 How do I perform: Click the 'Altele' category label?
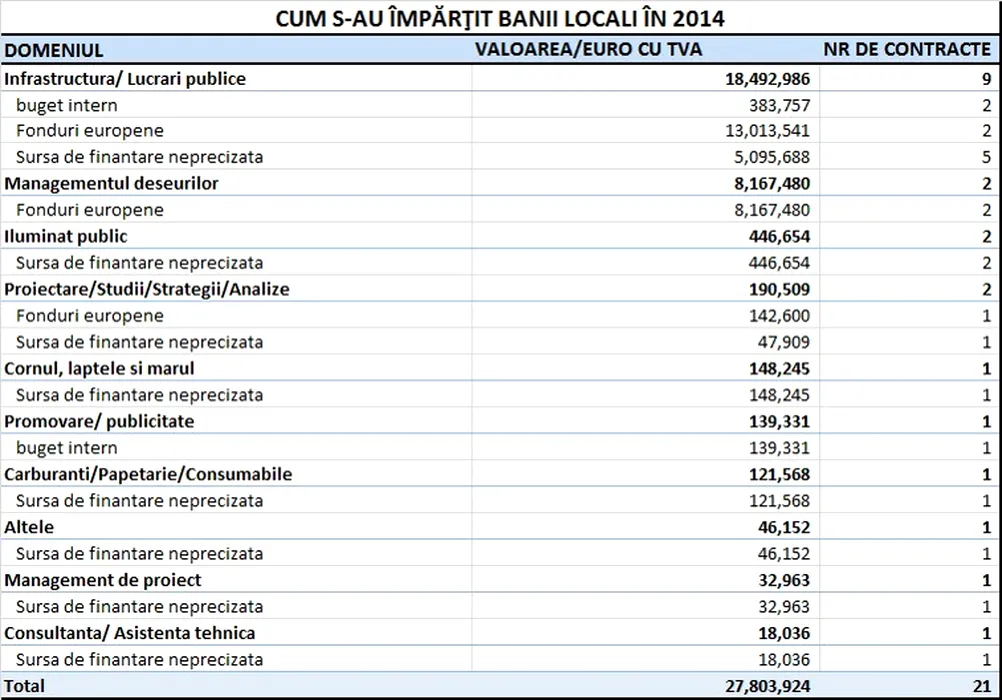click(29, 527)
